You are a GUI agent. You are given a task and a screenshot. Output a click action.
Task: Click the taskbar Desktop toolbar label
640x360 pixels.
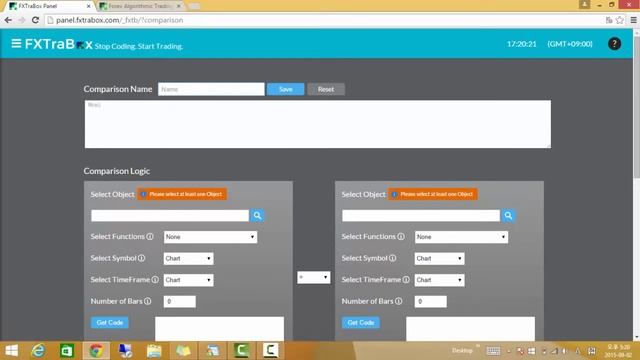pyautogui.click(x=462, y=351)
